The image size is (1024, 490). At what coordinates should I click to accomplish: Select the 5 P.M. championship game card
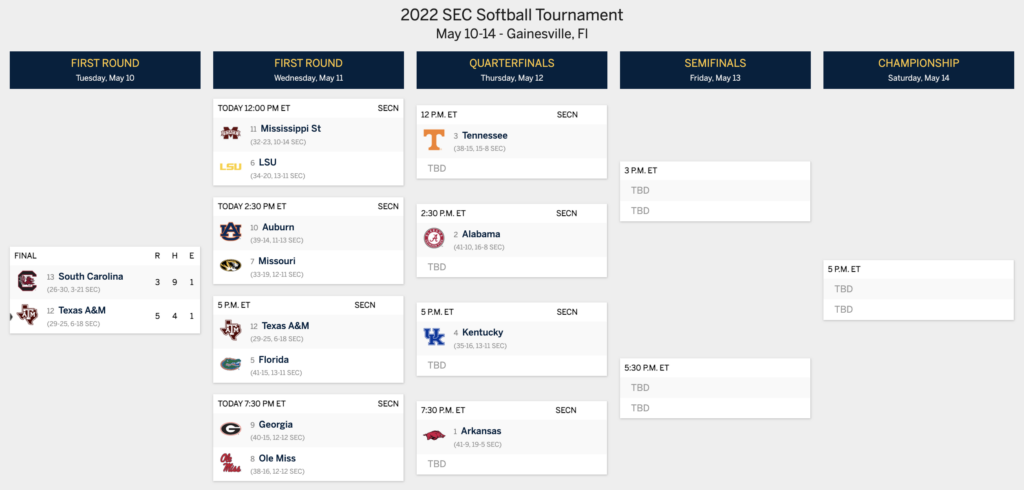click(x=918, y=289)
